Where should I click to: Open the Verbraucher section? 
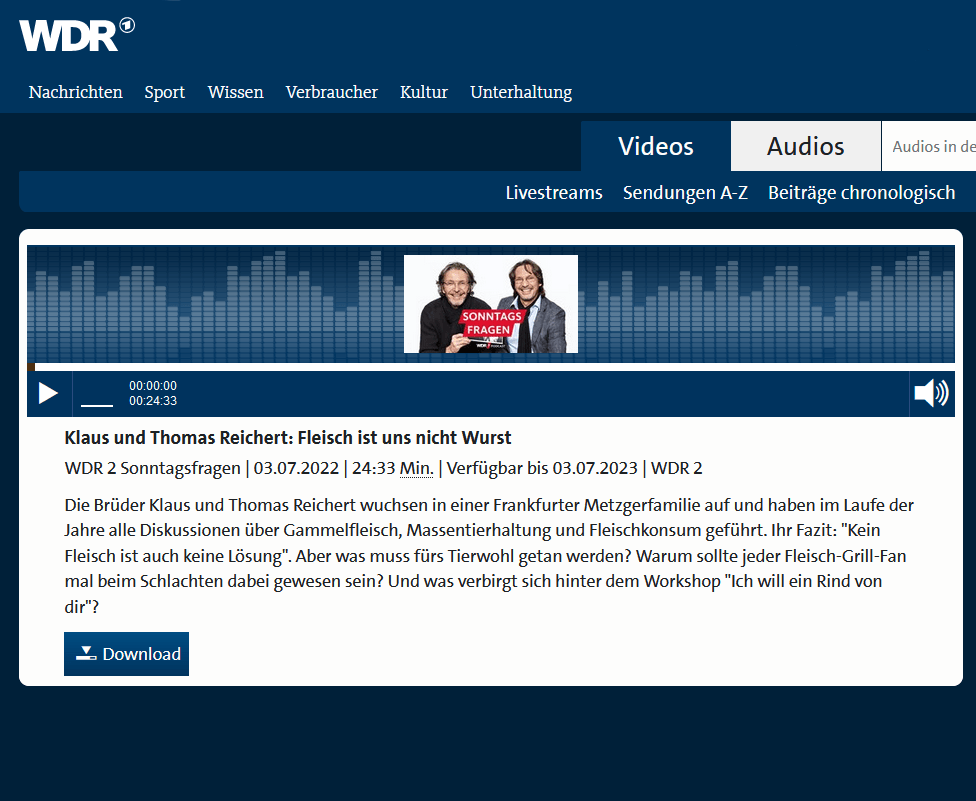pyautogui.click(x=331, y=92)
